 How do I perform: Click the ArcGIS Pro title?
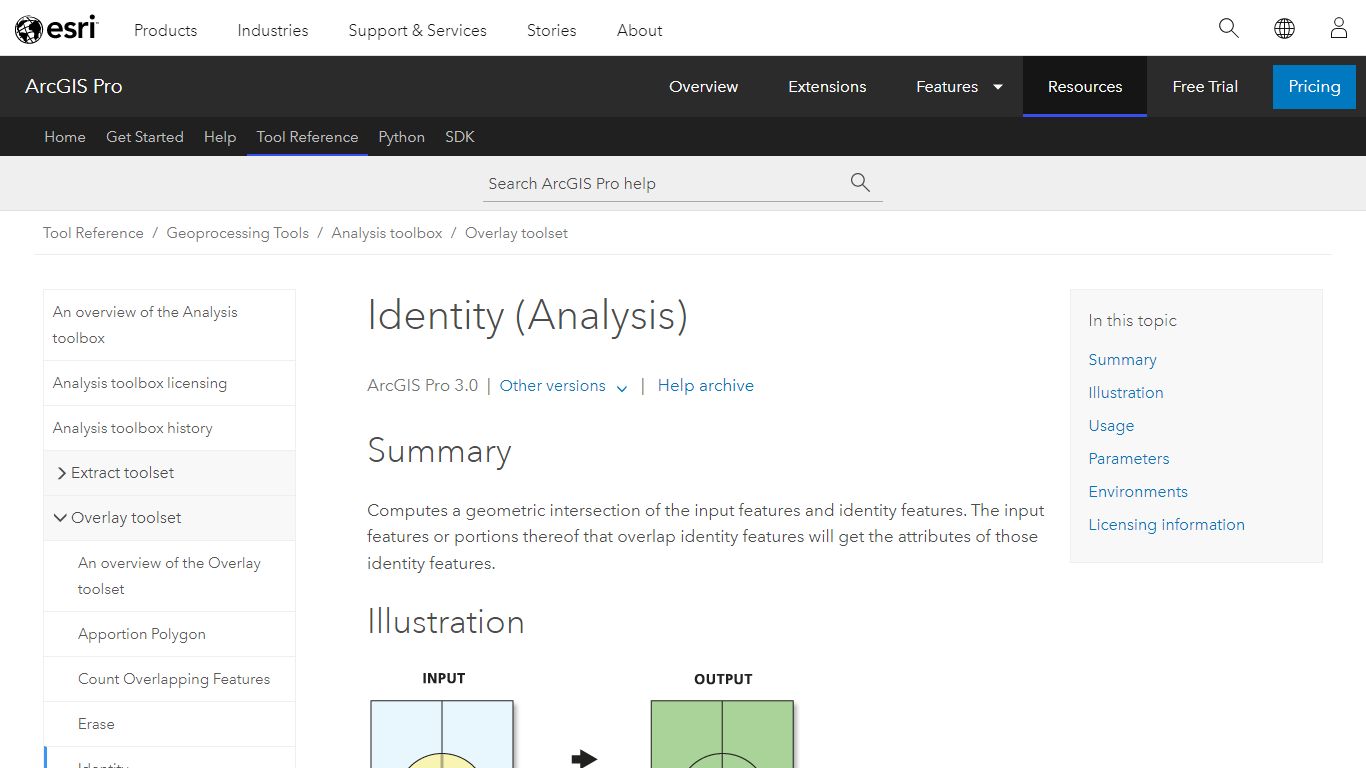(74, 86)
